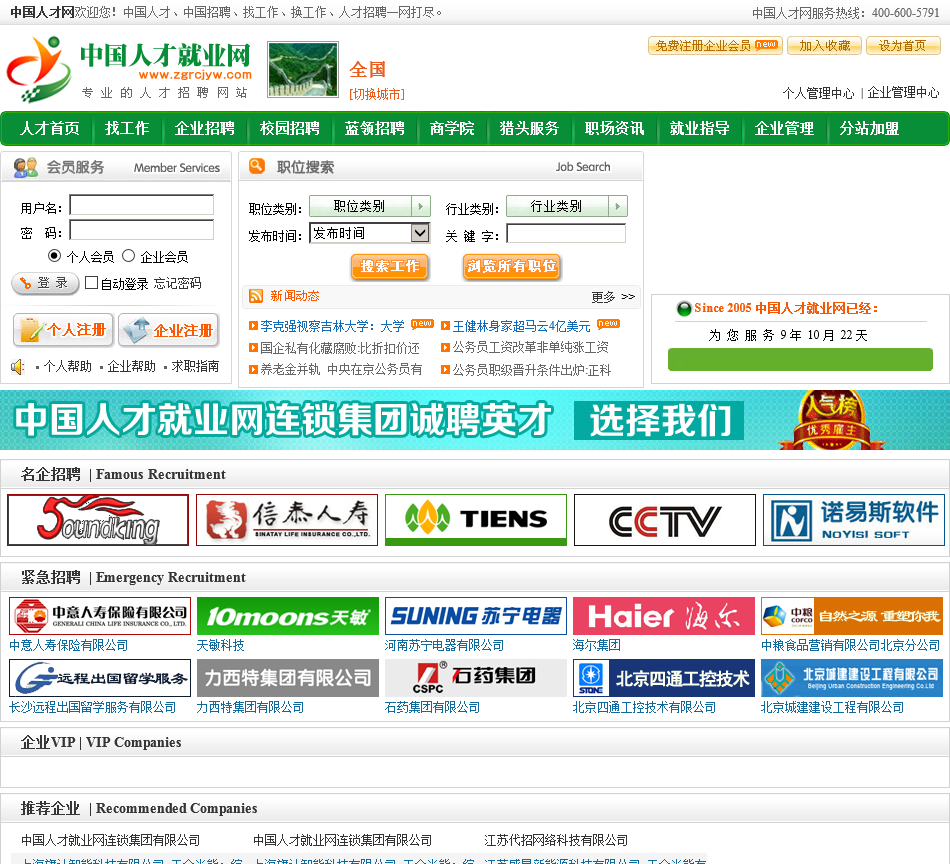Open the 分站加盟 nav item
Image resolution: width=950 pixels, height=864 pixels.
(x=869, y=128)
